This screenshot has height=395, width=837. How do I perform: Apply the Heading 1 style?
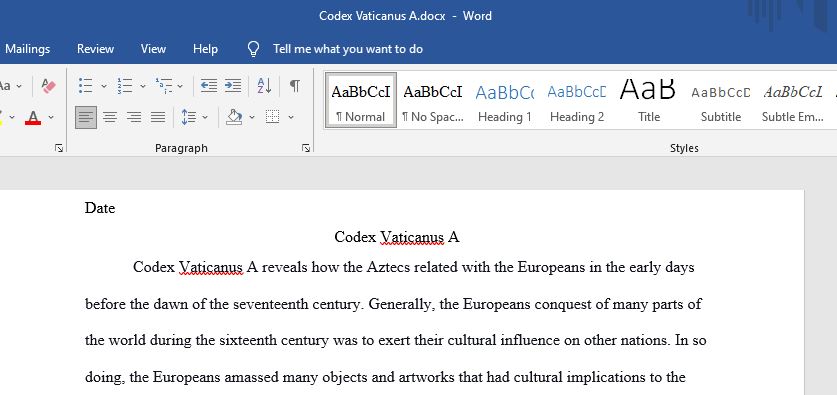(x=504, y=100)
